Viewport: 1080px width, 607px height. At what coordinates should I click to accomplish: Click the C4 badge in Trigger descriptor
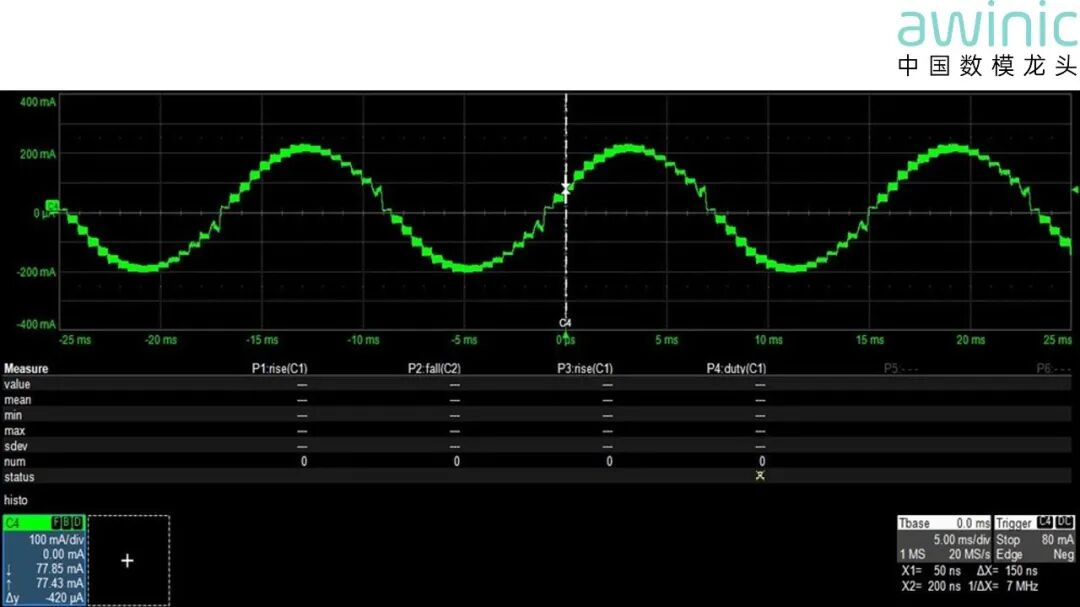click(1044, 523)
